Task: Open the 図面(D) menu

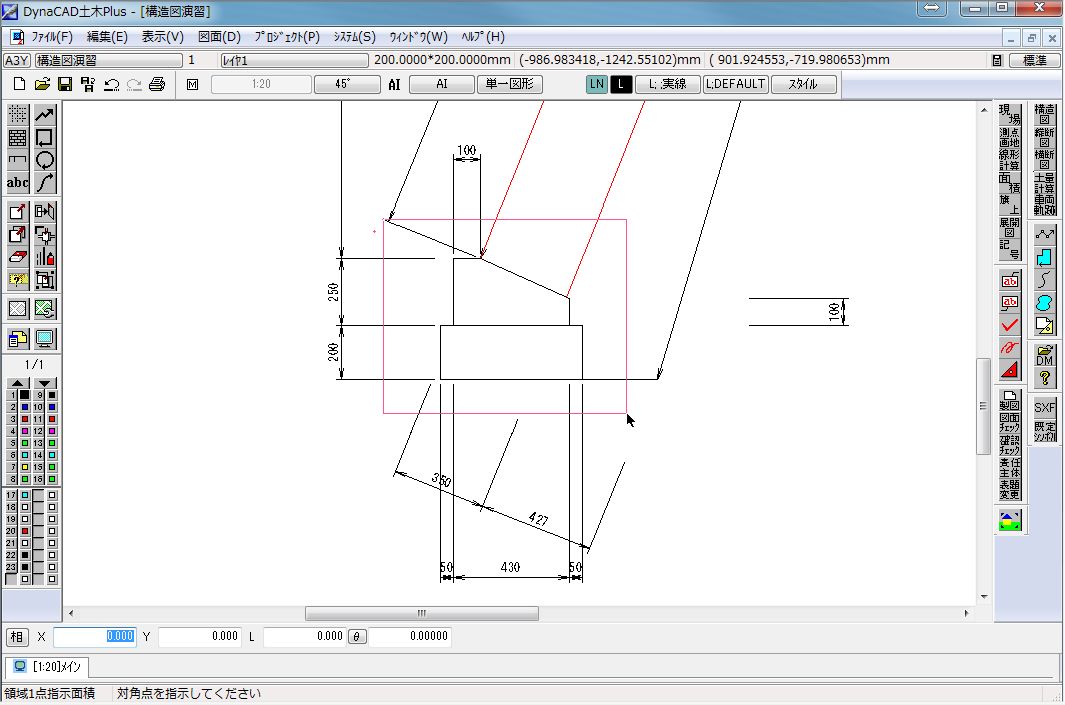Action: pos(219,37)
